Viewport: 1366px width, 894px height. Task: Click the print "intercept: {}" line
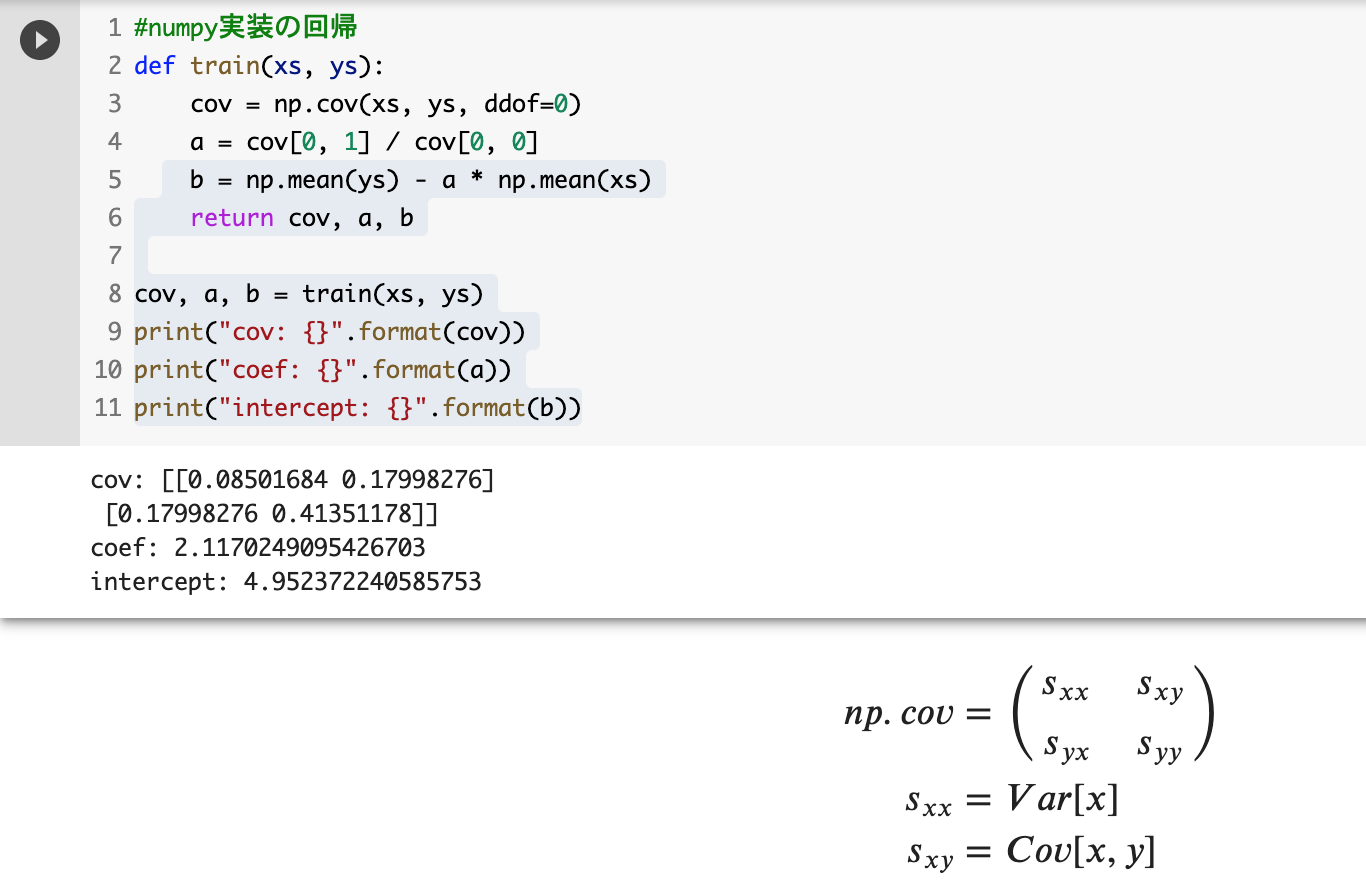coord(358,408)
